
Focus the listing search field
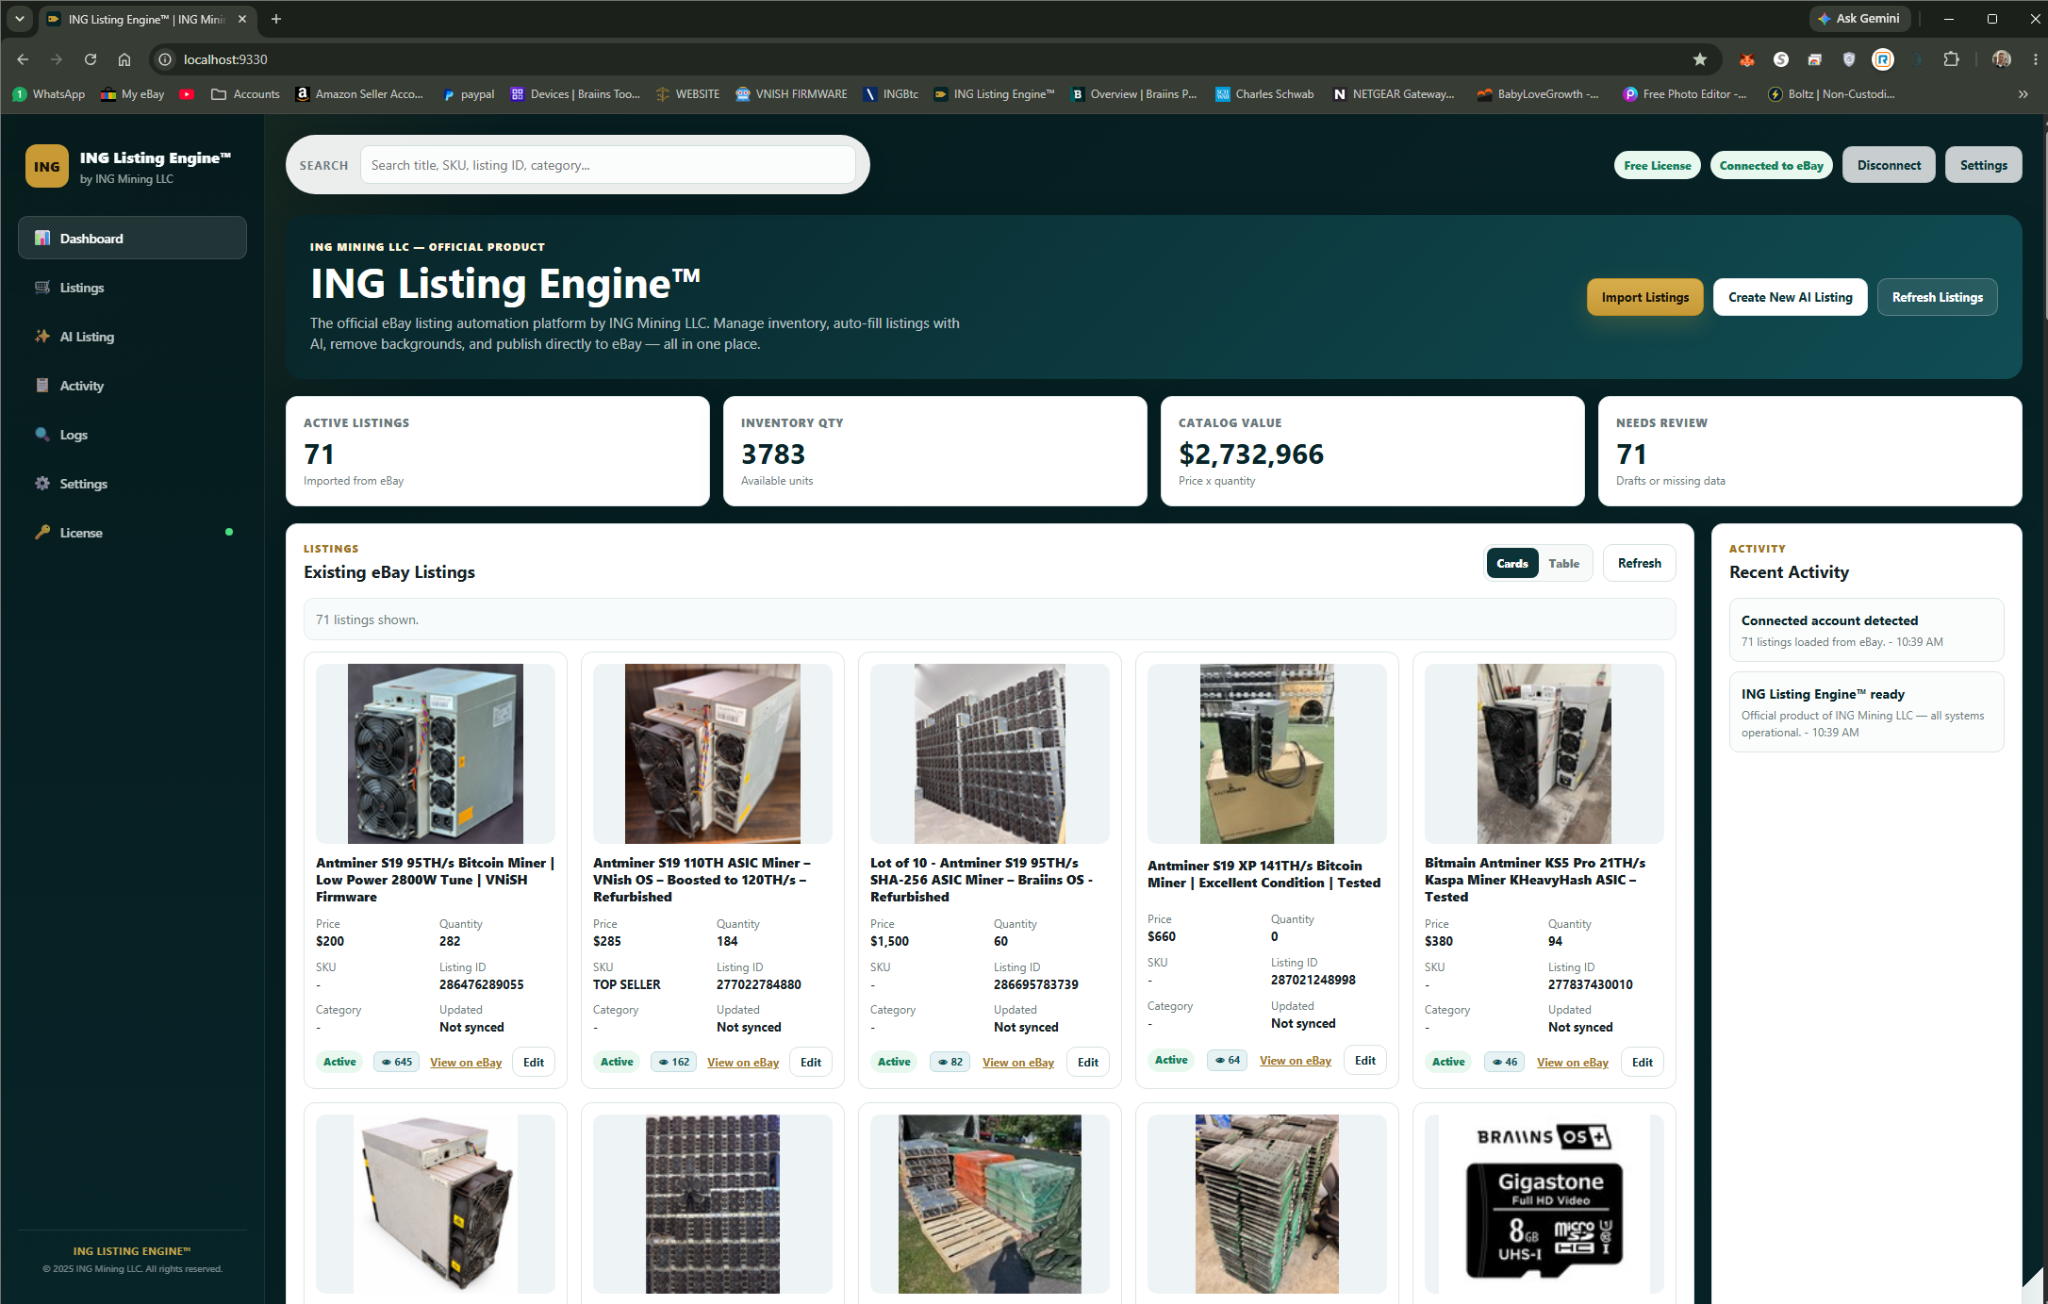click(x=608, y=165)
